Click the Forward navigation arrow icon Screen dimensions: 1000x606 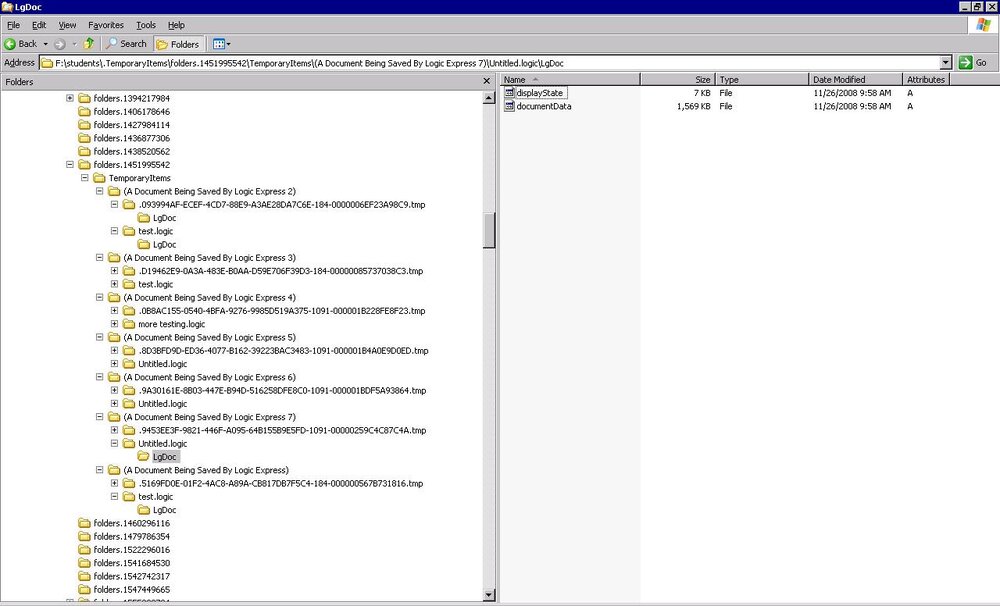[x=60, y=44]
